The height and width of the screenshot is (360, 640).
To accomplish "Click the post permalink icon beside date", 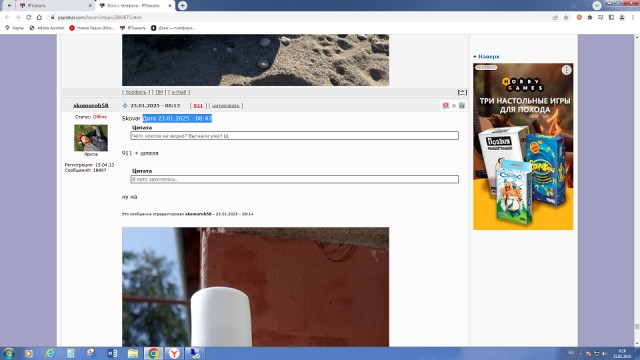I will point(125,105).
